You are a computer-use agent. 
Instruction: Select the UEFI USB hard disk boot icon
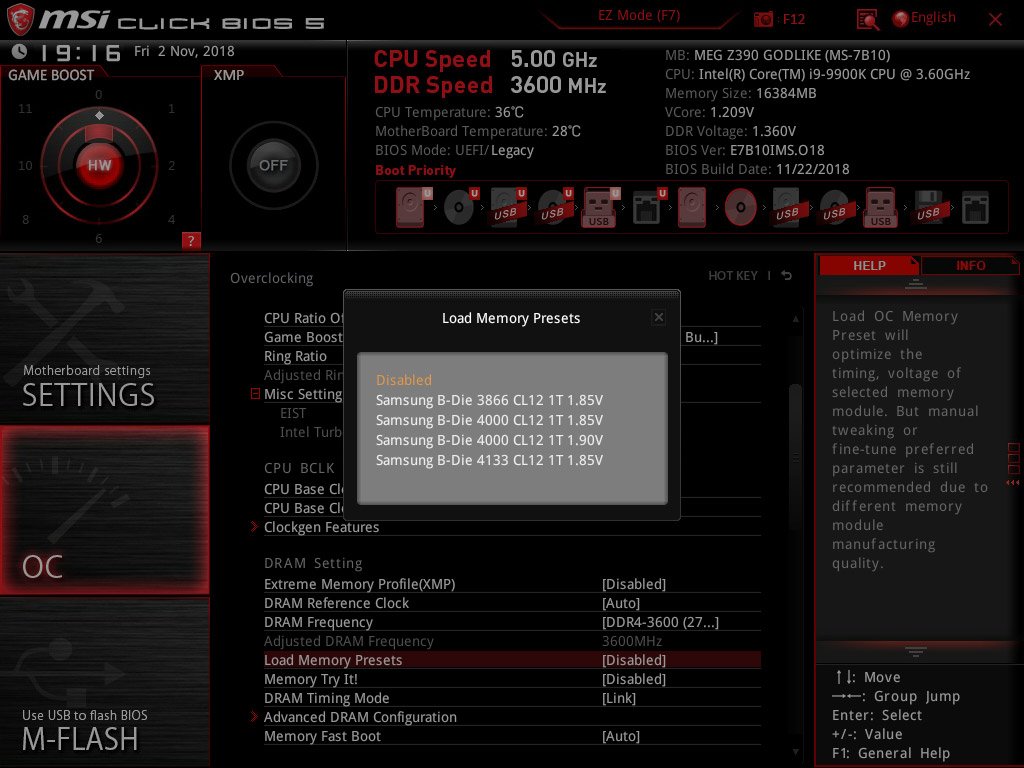pyautogui.click(x=508, y=207)
